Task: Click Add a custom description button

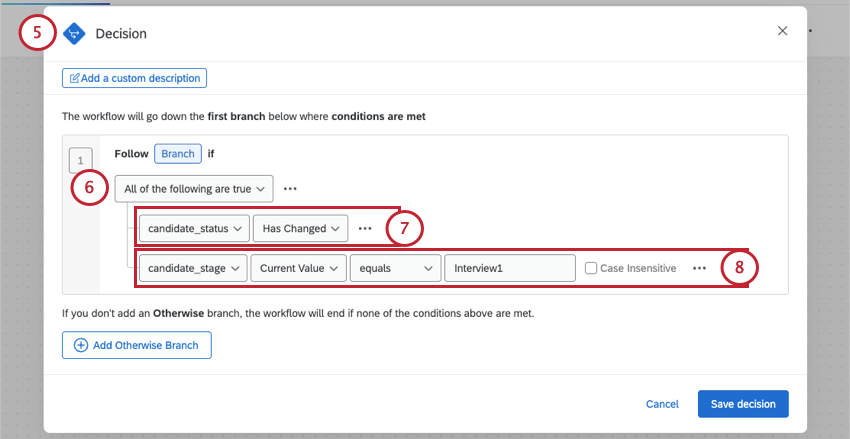Action: (x=134, y=78)
